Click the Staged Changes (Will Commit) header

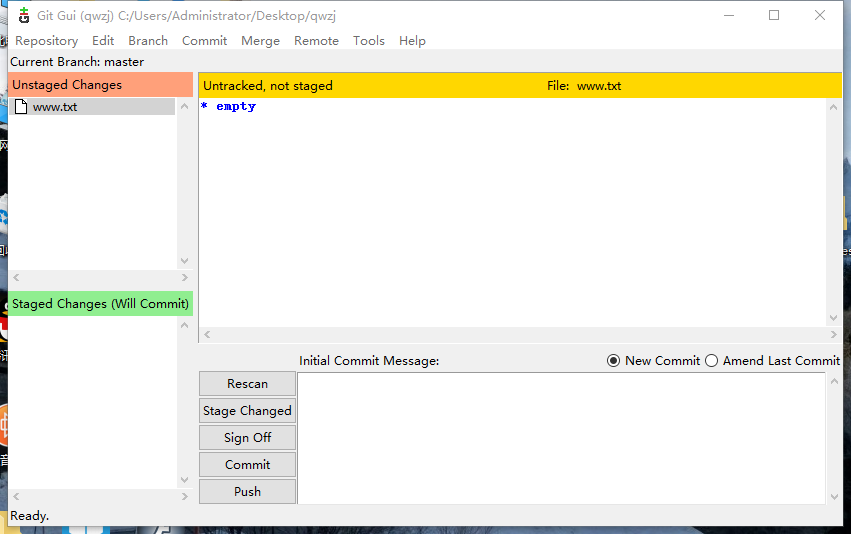point(101,304)
